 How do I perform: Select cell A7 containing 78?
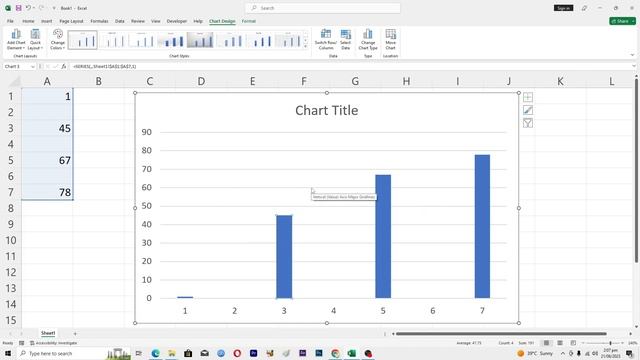47,192
